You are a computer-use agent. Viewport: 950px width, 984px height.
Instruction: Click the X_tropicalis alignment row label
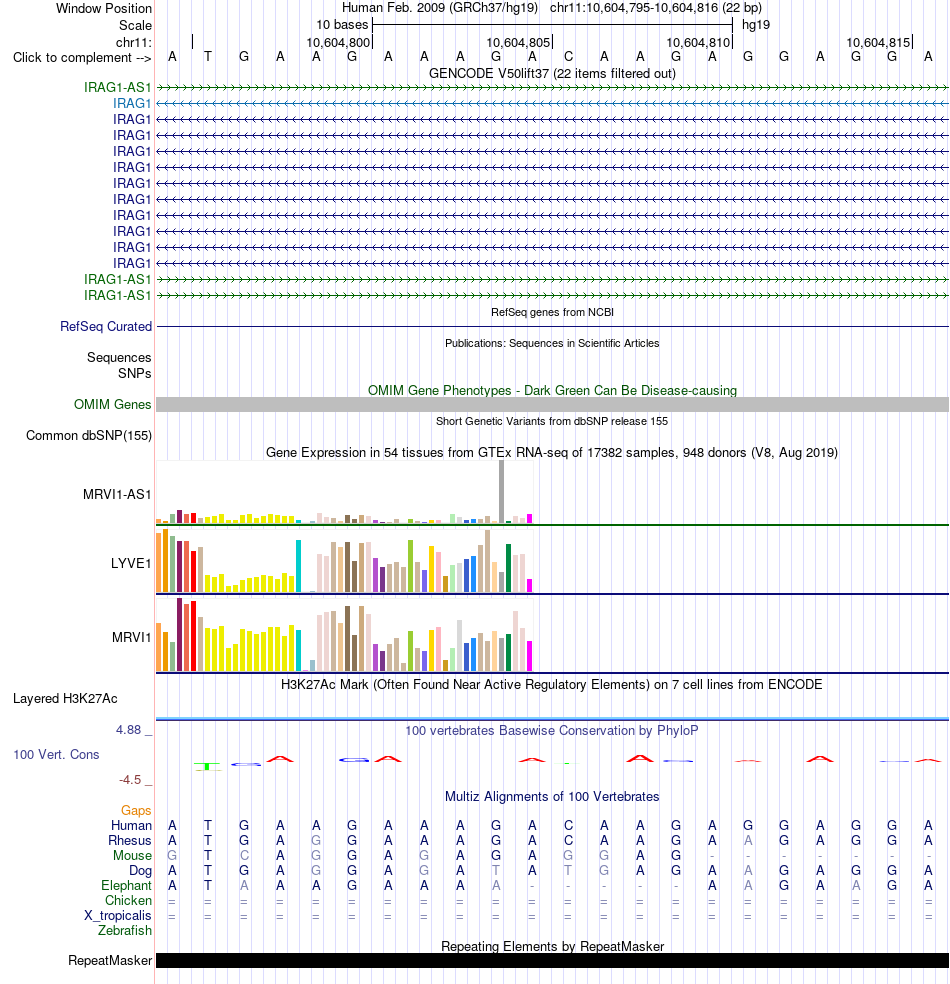point(118,916)
